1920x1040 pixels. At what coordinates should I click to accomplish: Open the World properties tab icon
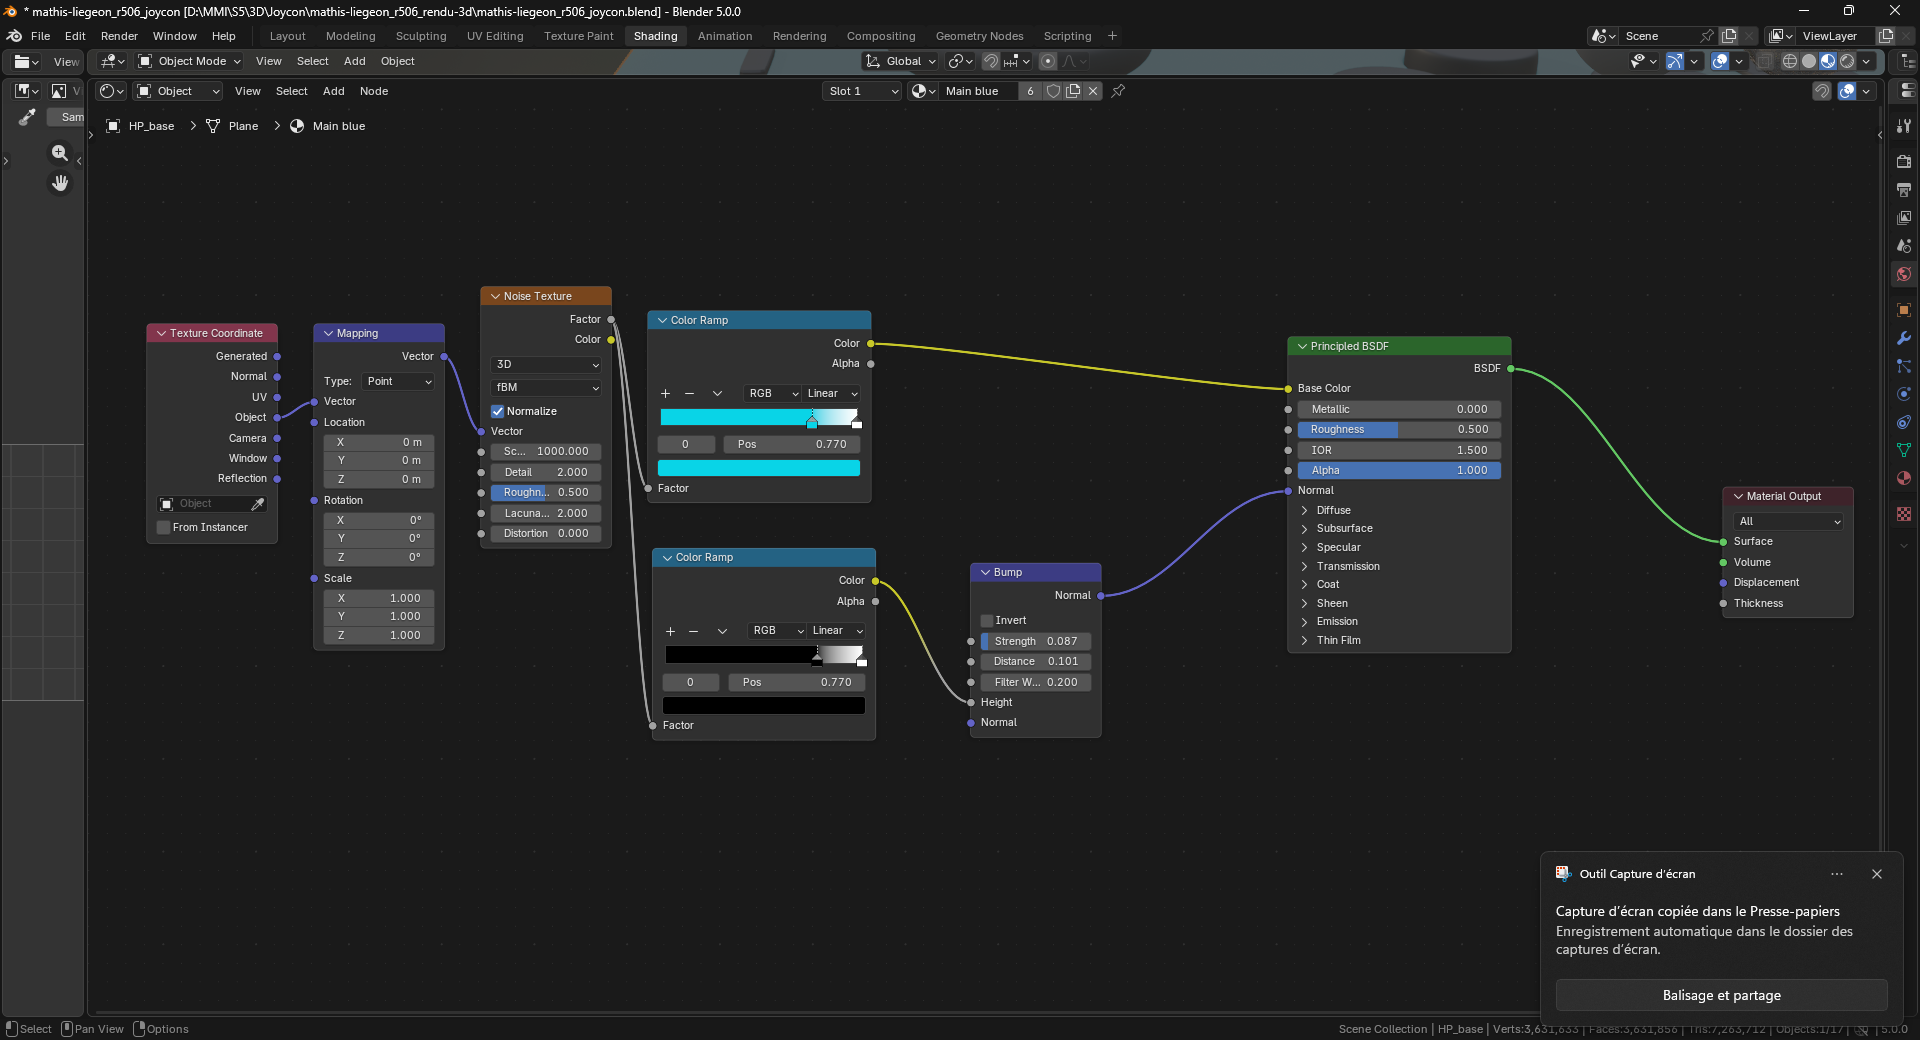[x=1904, y=274]
